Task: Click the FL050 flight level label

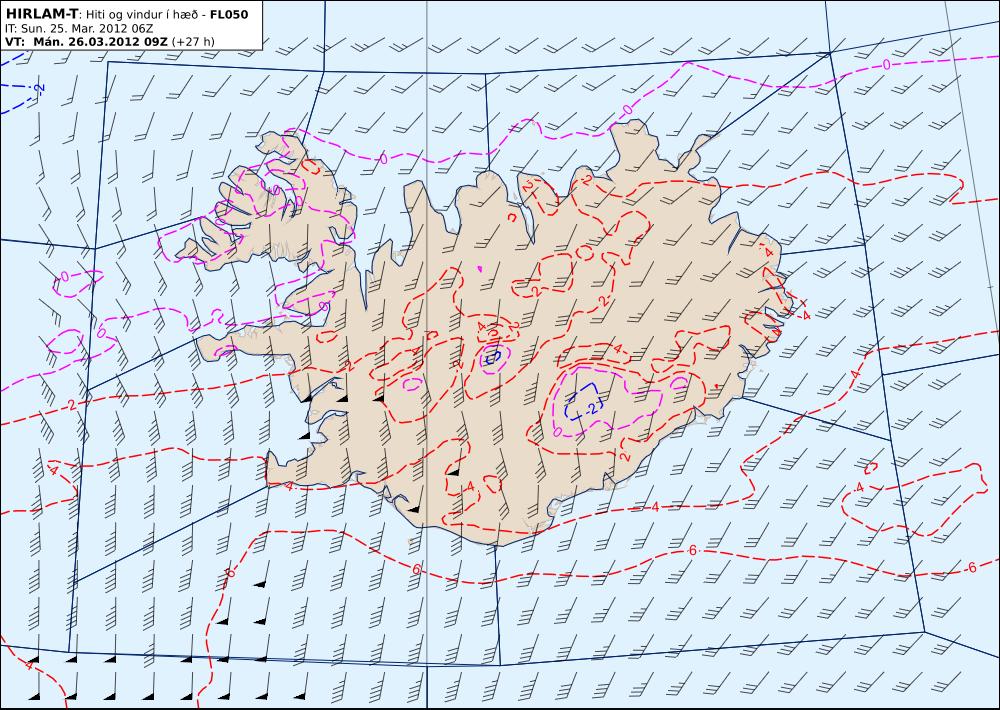Action: click(229, 14)
